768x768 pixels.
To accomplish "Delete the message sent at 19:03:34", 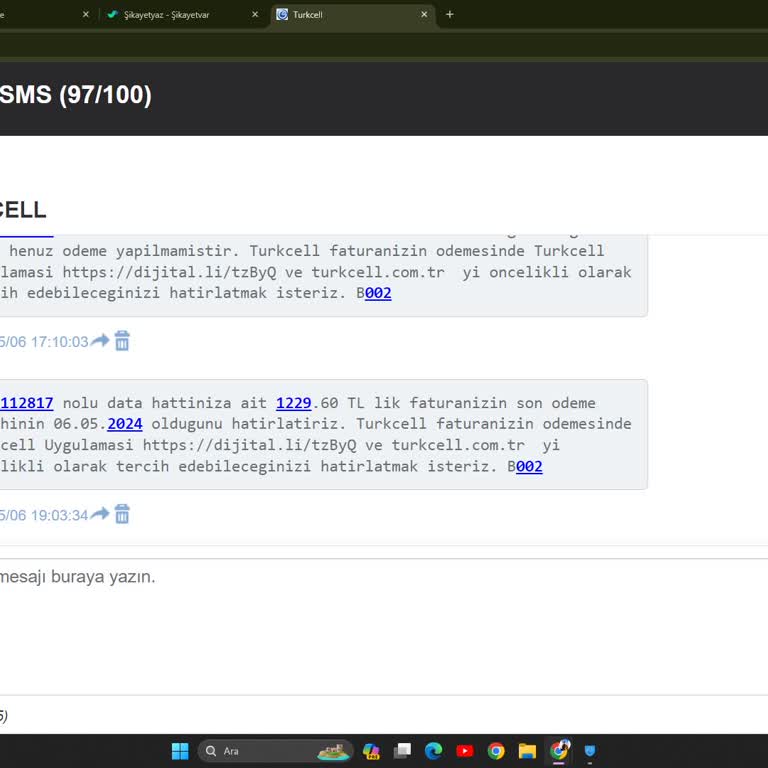I will pyautogui.click(x=122, y=514).
